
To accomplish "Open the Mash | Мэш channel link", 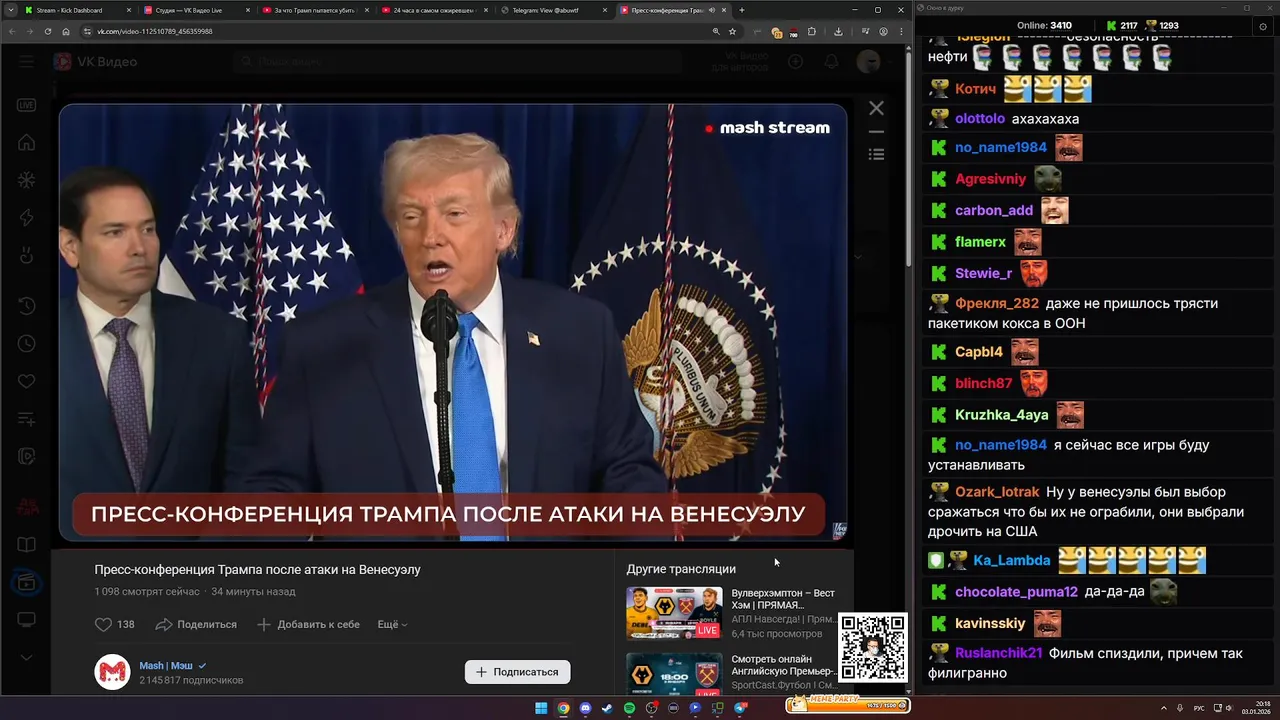I will tap(166, 665).
